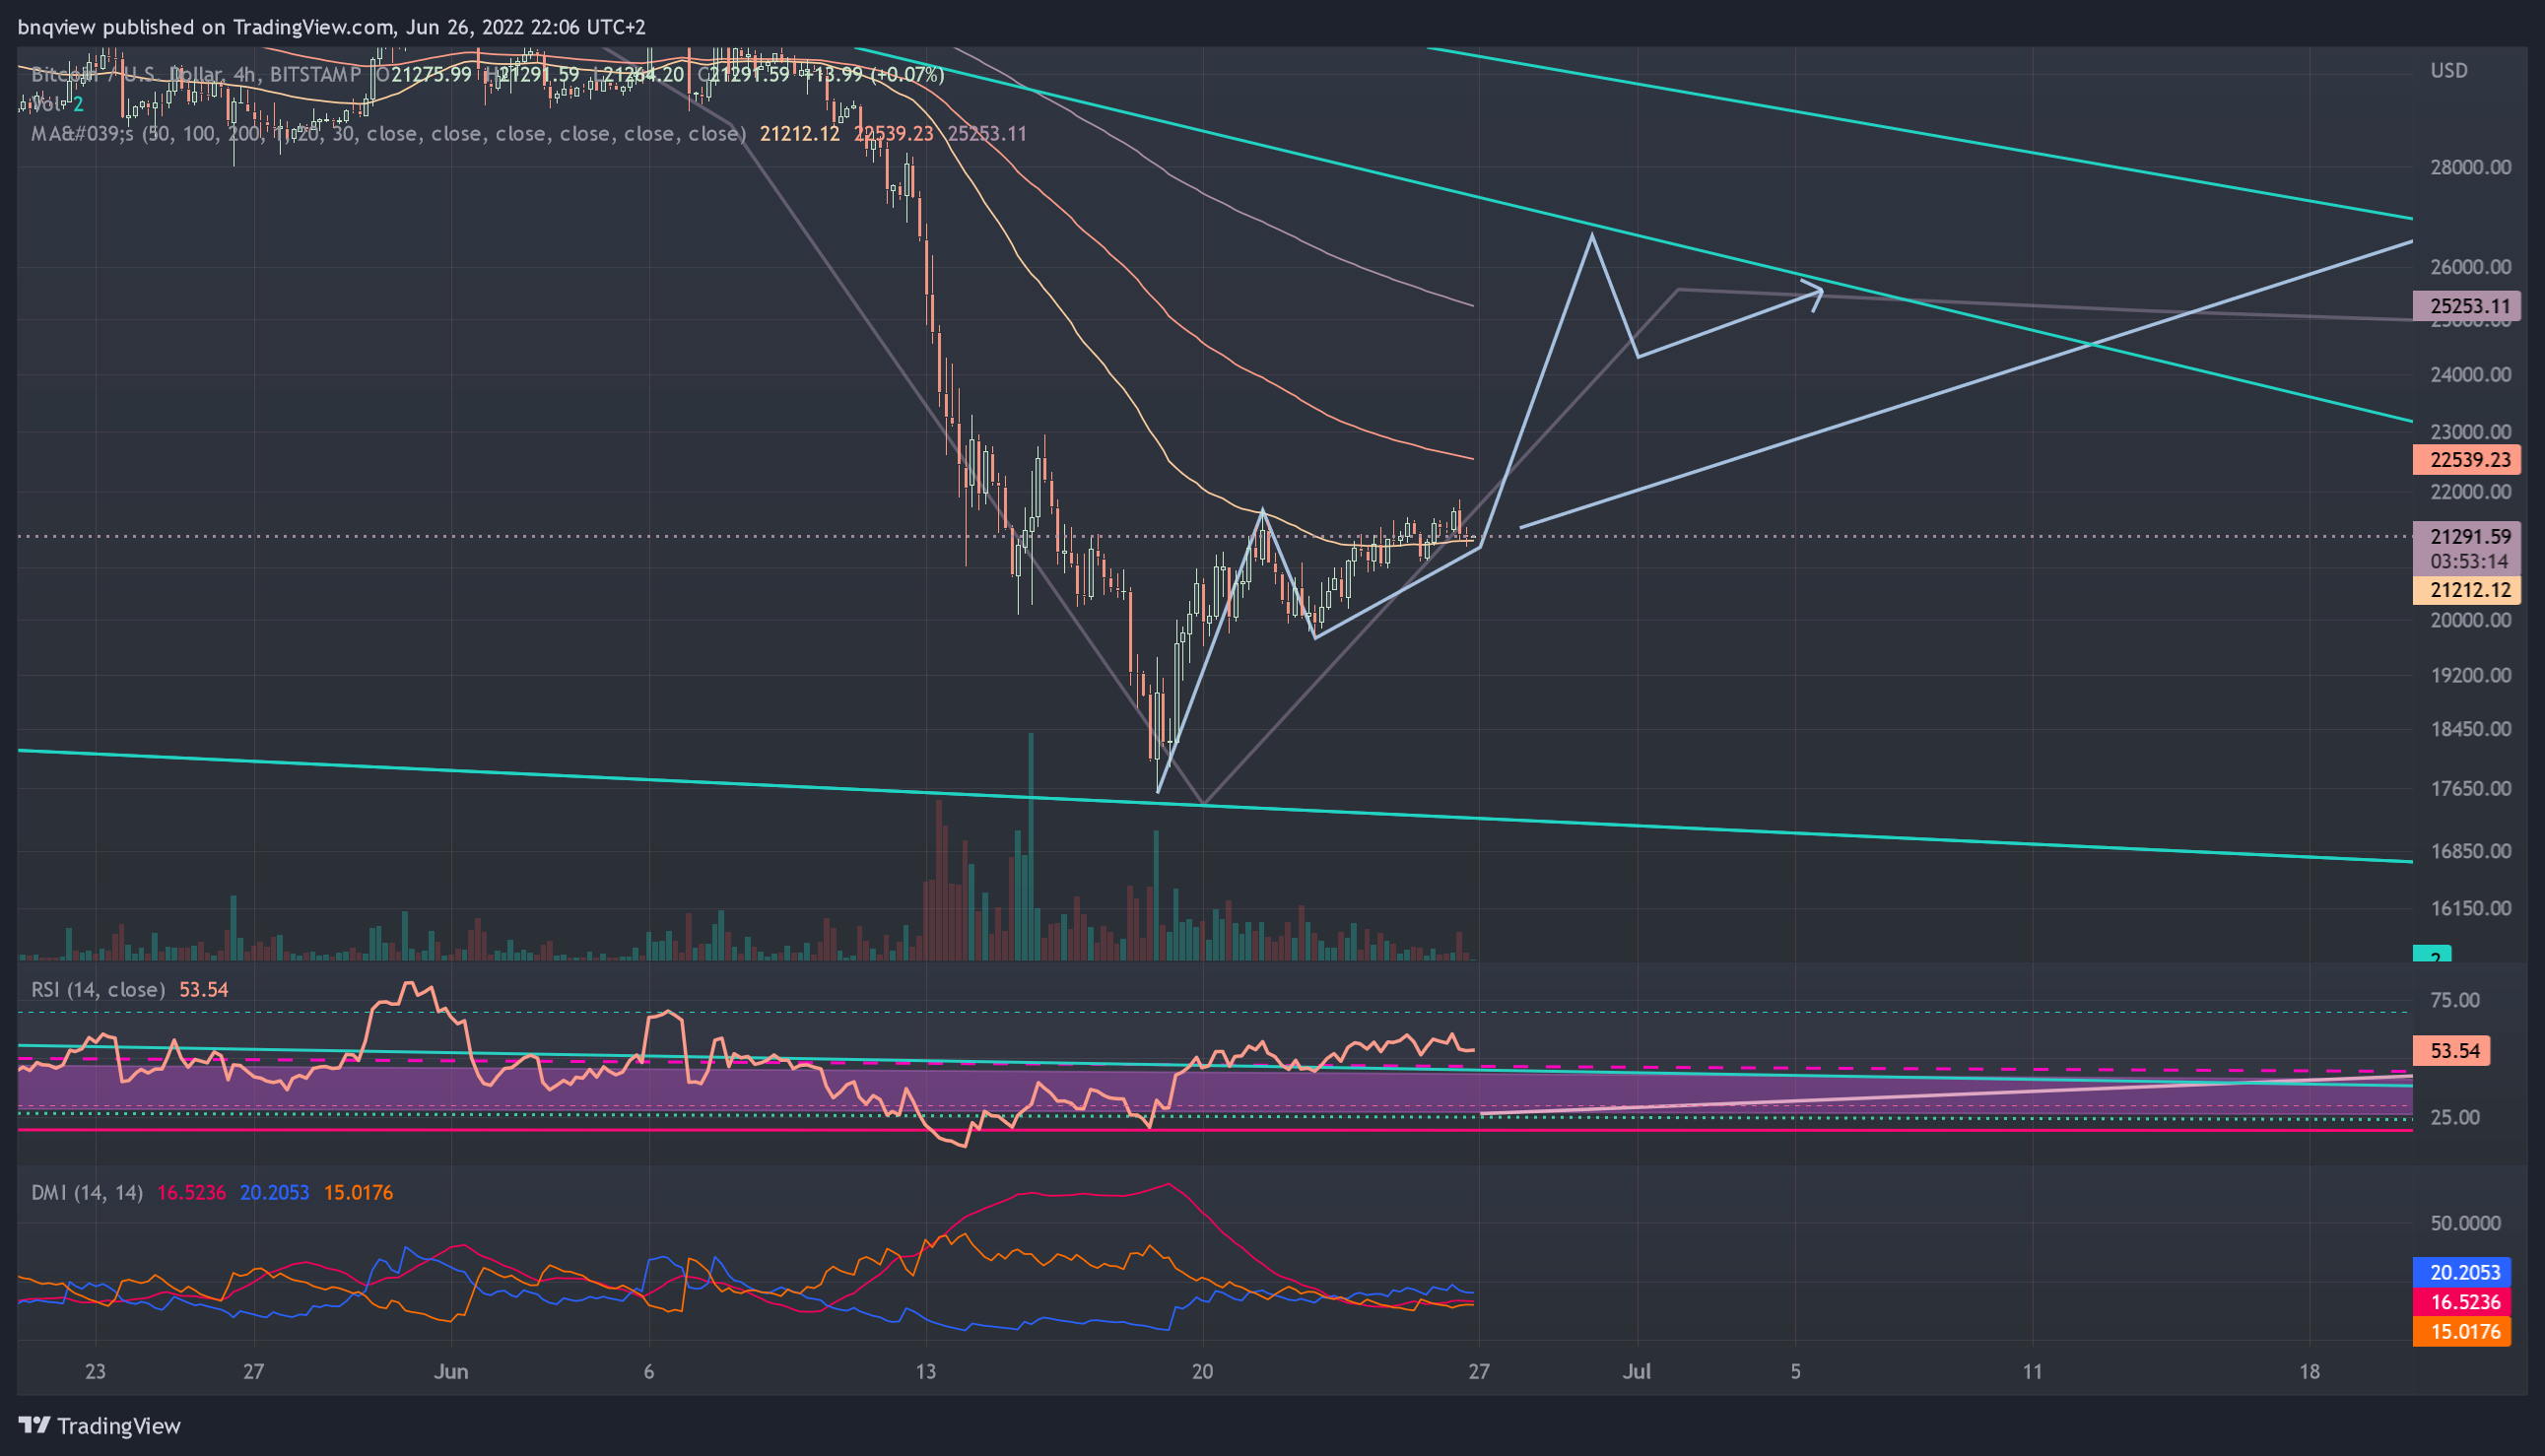The image size is (2545, 1456).
Task: Click the 28000.00 price scale label
Action: coord(2470,167)
